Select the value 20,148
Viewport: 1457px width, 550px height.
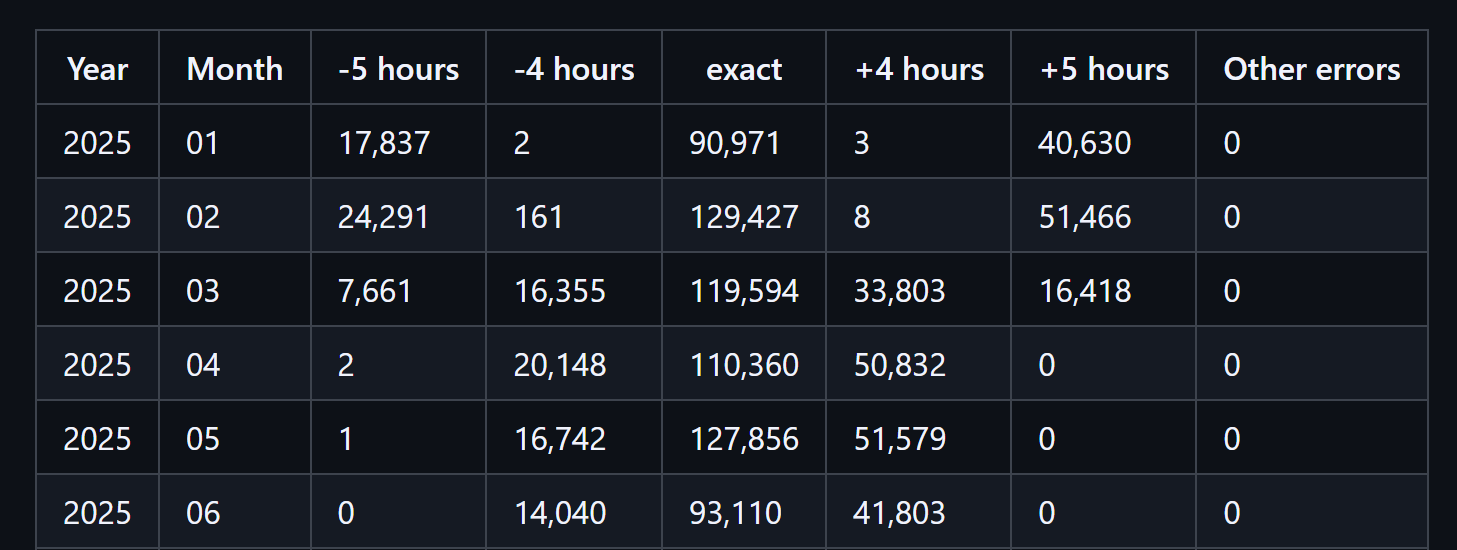[559, 365]
